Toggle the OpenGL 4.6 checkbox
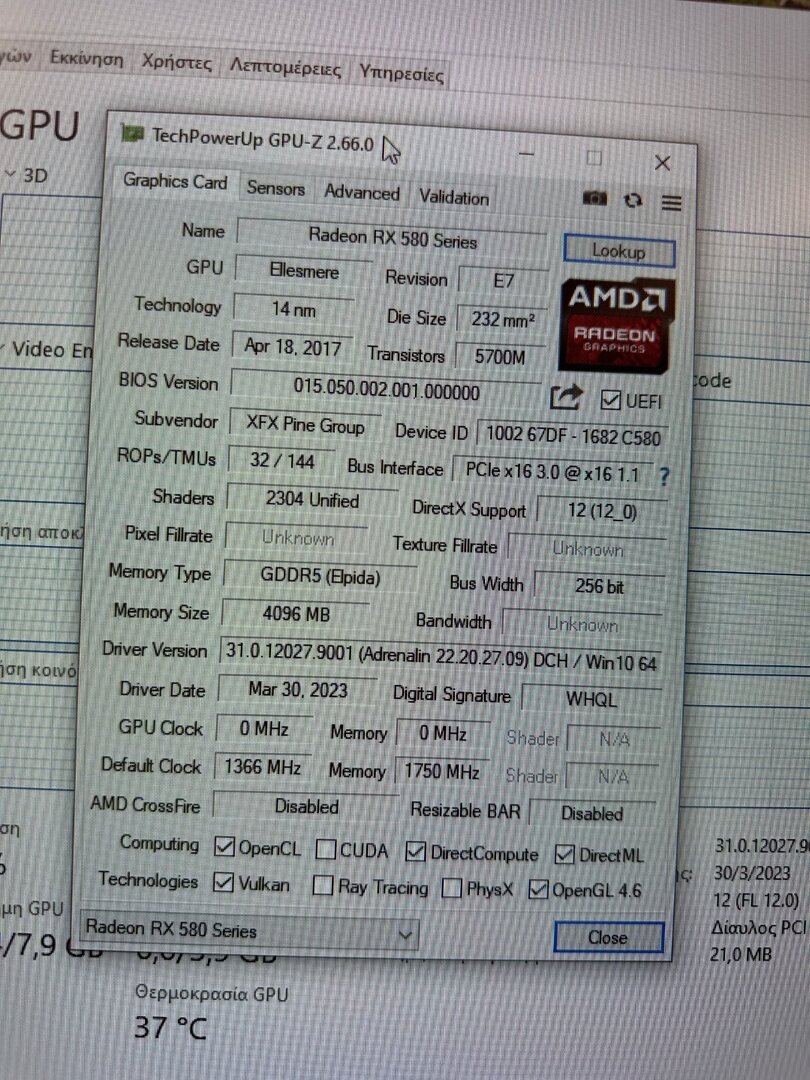 (538, 889)
